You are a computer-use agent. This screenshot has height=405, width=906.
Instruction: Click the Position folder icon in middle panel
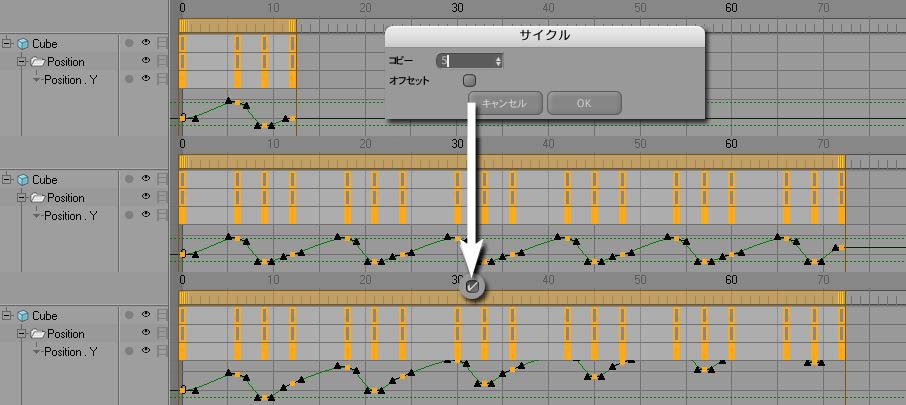38,198
